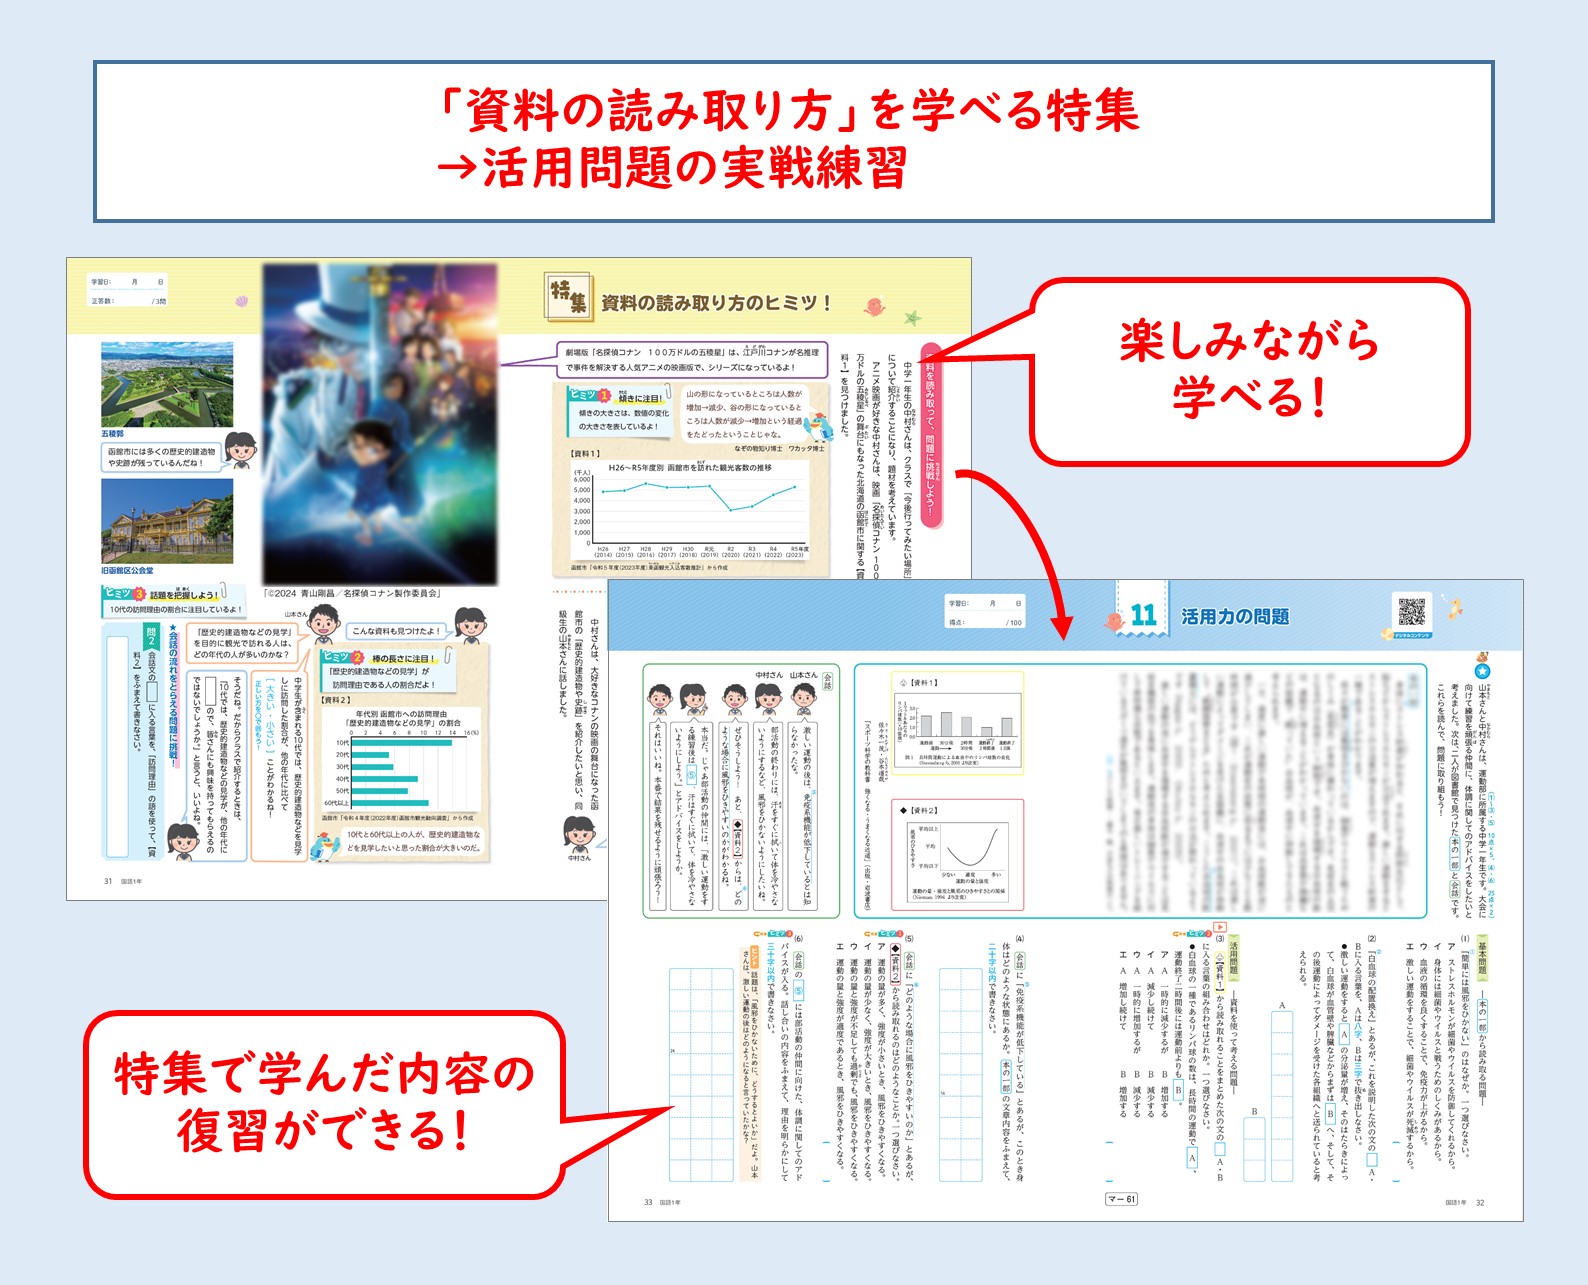
Task: Click the マー61 box at the page bottom
Action: click(1121, 1199)
